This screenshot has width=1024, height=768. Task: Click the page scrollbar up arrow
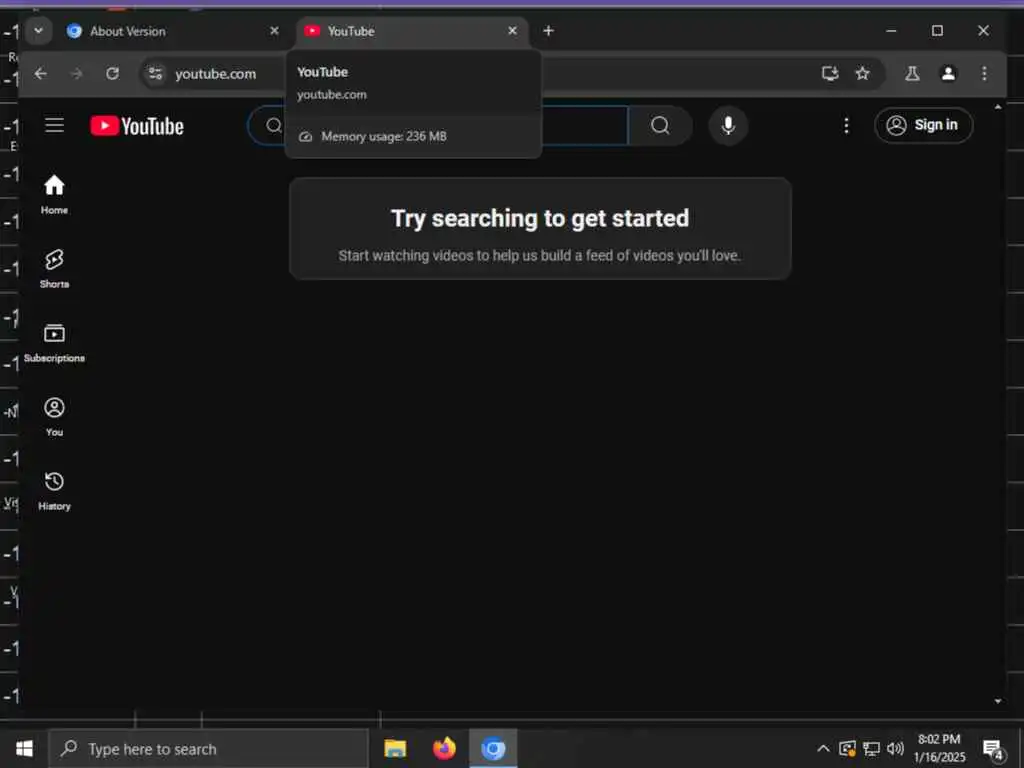click(x=998, y=106)
